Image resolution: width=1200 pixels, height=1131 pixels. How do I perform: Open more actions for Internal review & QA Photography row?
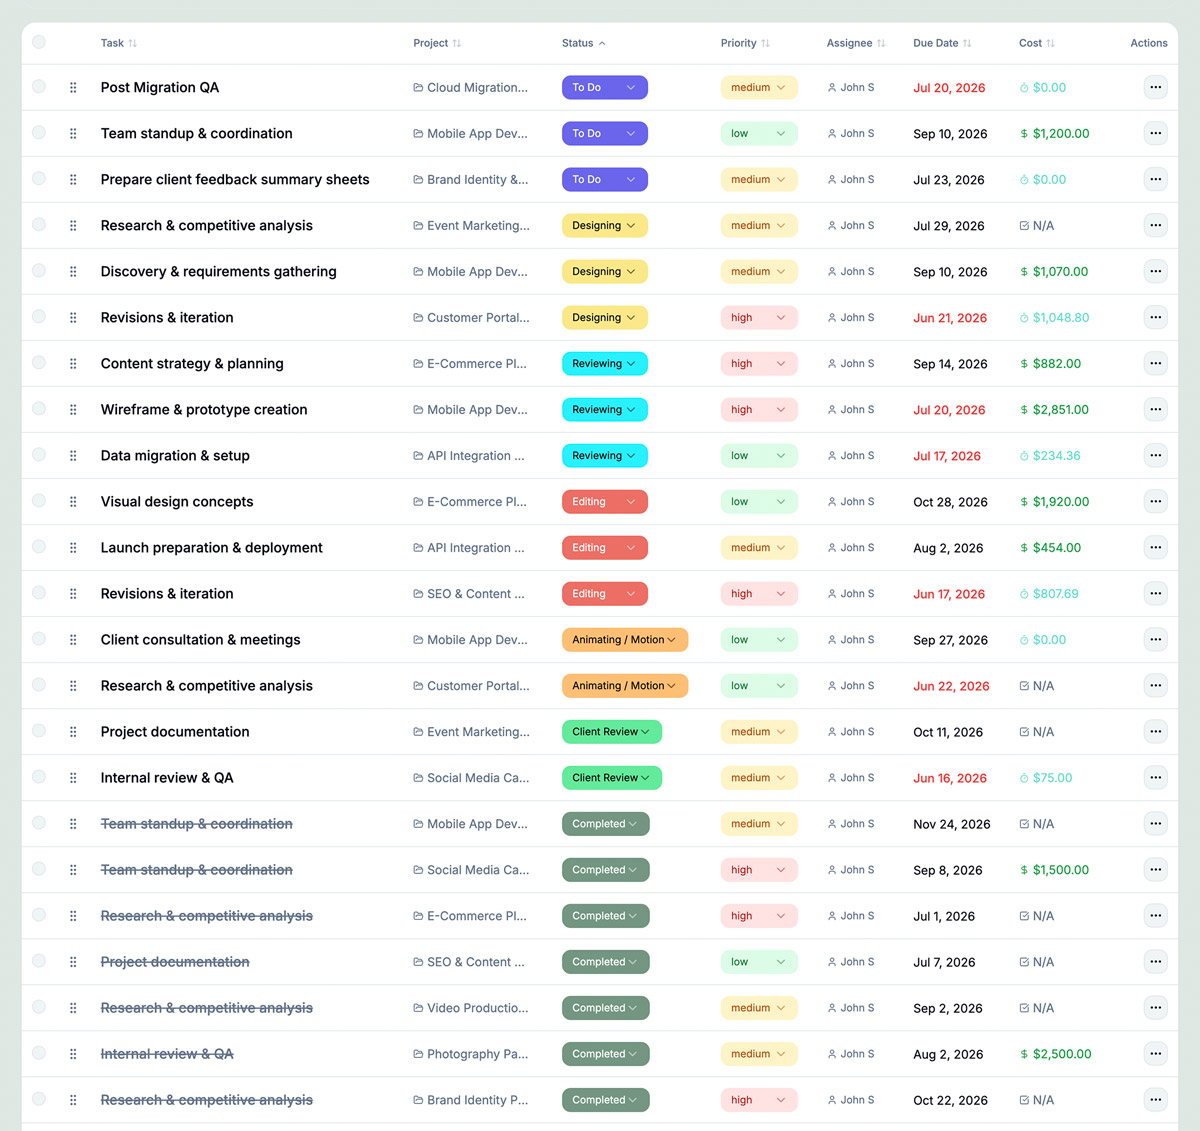coord(1155,1054)
